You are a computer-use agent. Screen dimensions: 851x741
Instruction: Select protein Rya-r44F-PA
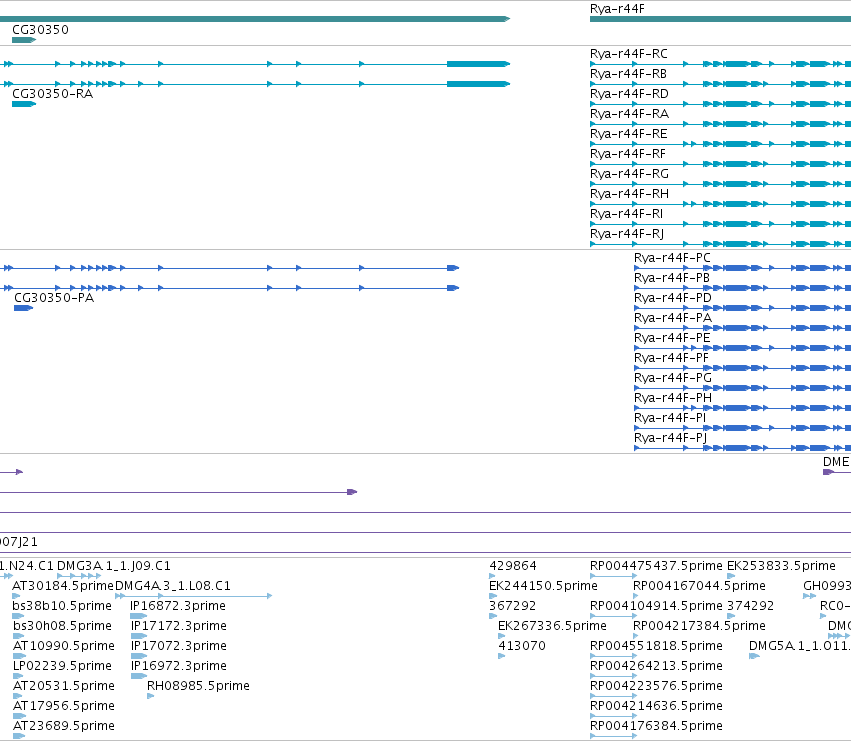click(x=672, y=318)
